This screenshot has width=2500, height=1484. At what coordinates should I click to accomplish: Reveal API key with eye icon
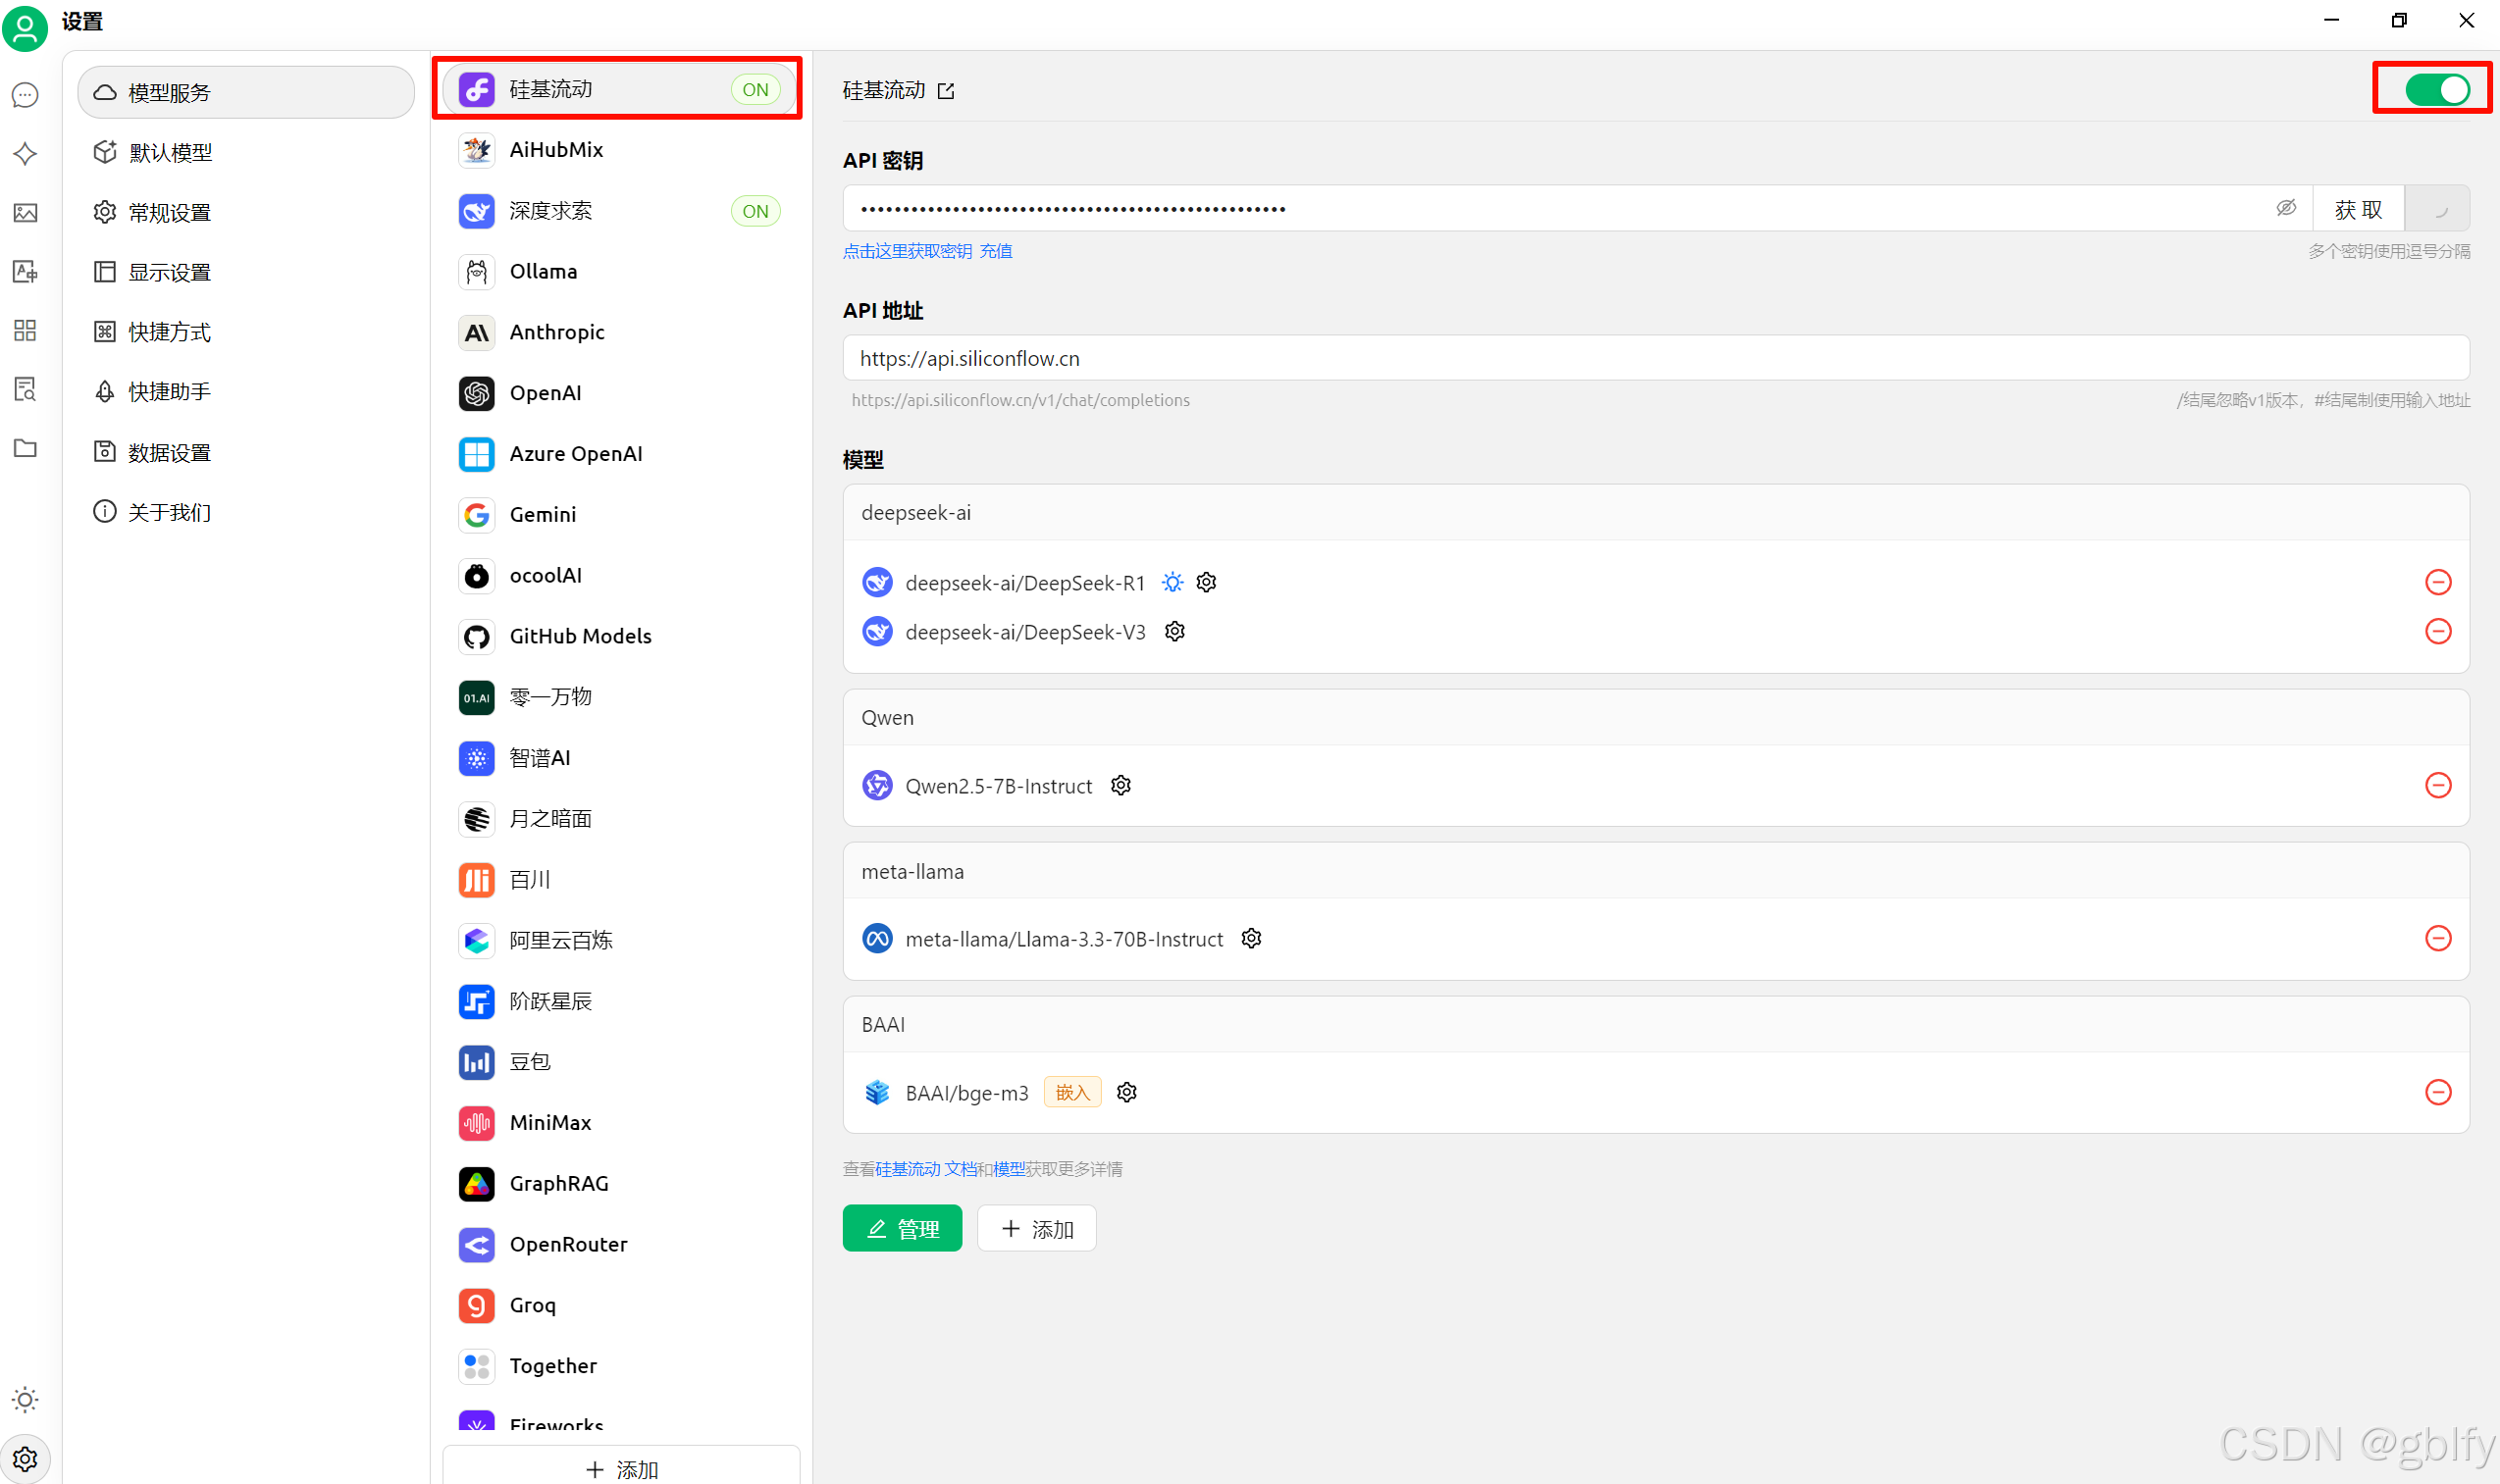click(2285, 208)
